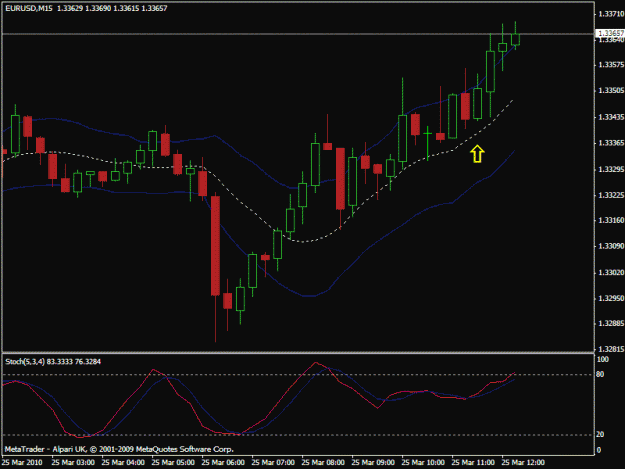
Task: Click price level 1.33090 on axis
Action: (611, 246)
